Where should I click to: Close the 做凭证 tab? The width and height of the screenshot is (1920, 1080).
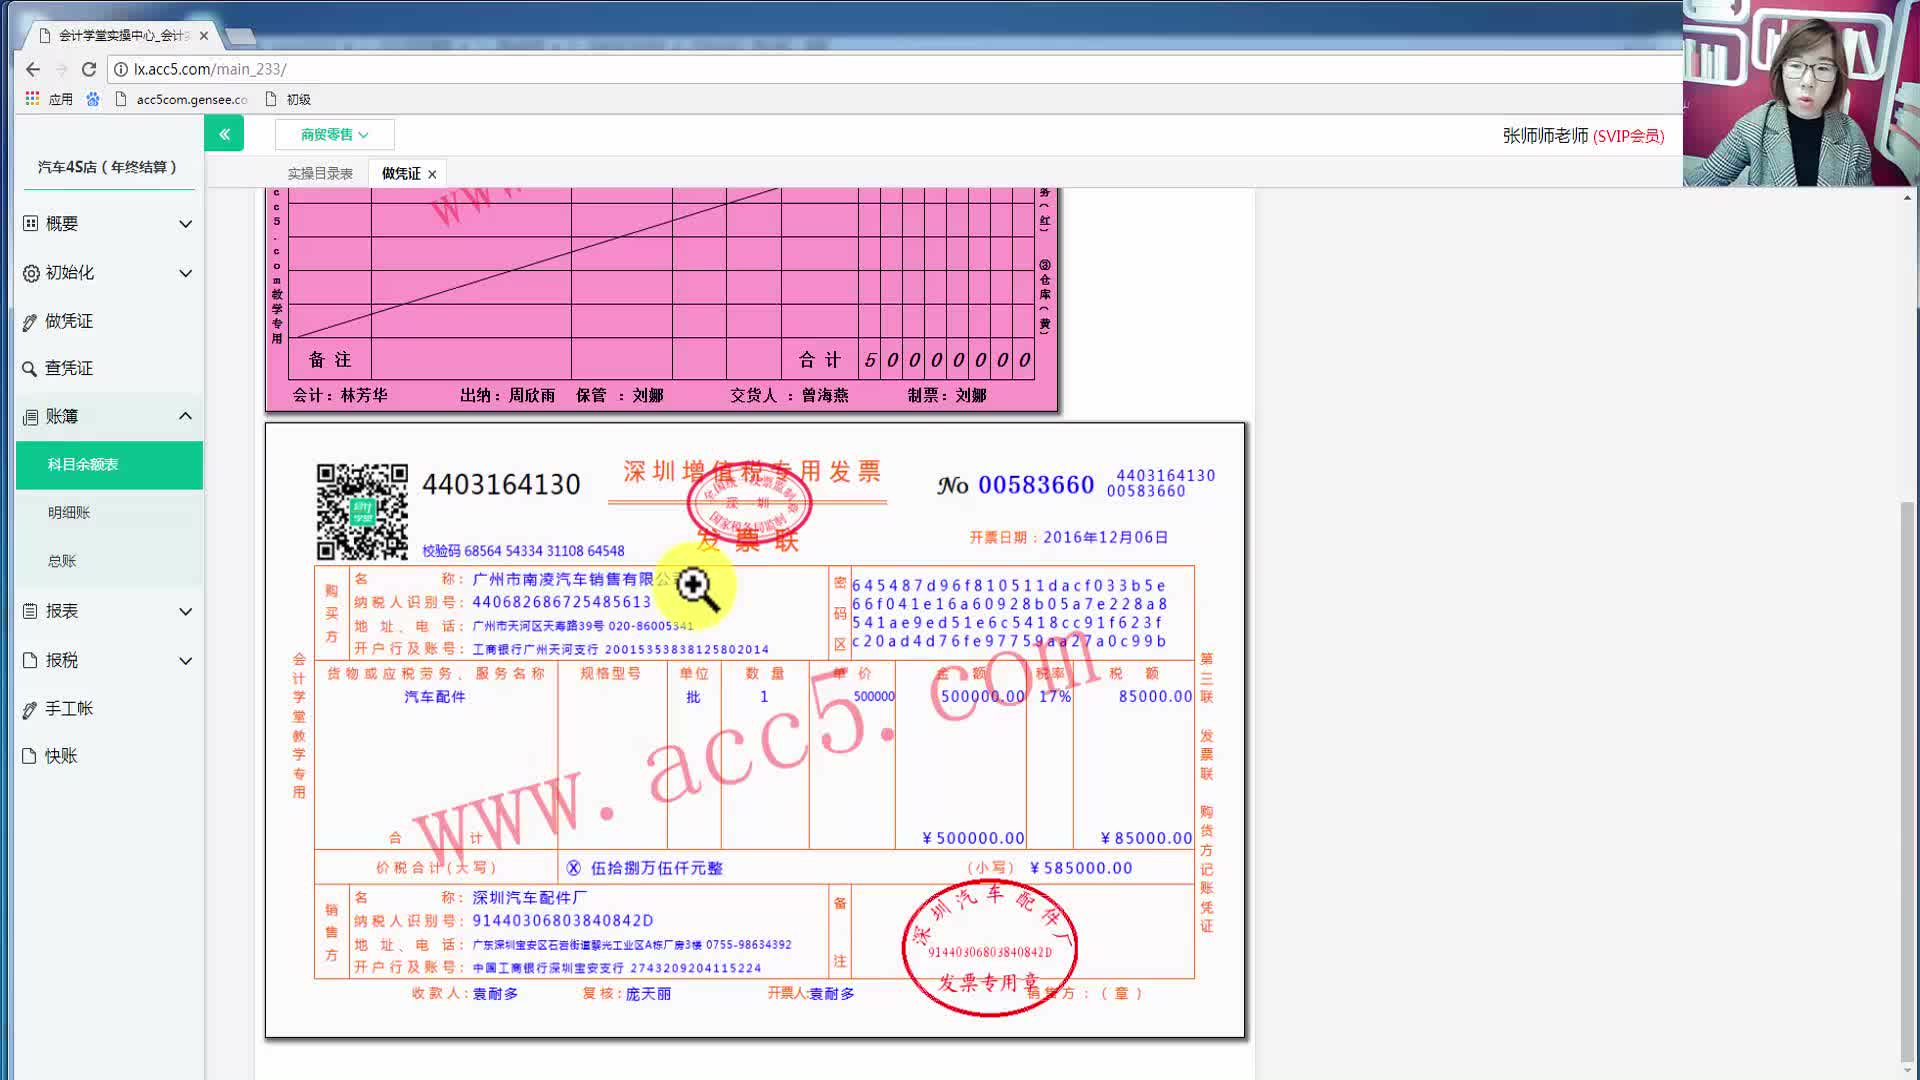[x=432, y=174]
